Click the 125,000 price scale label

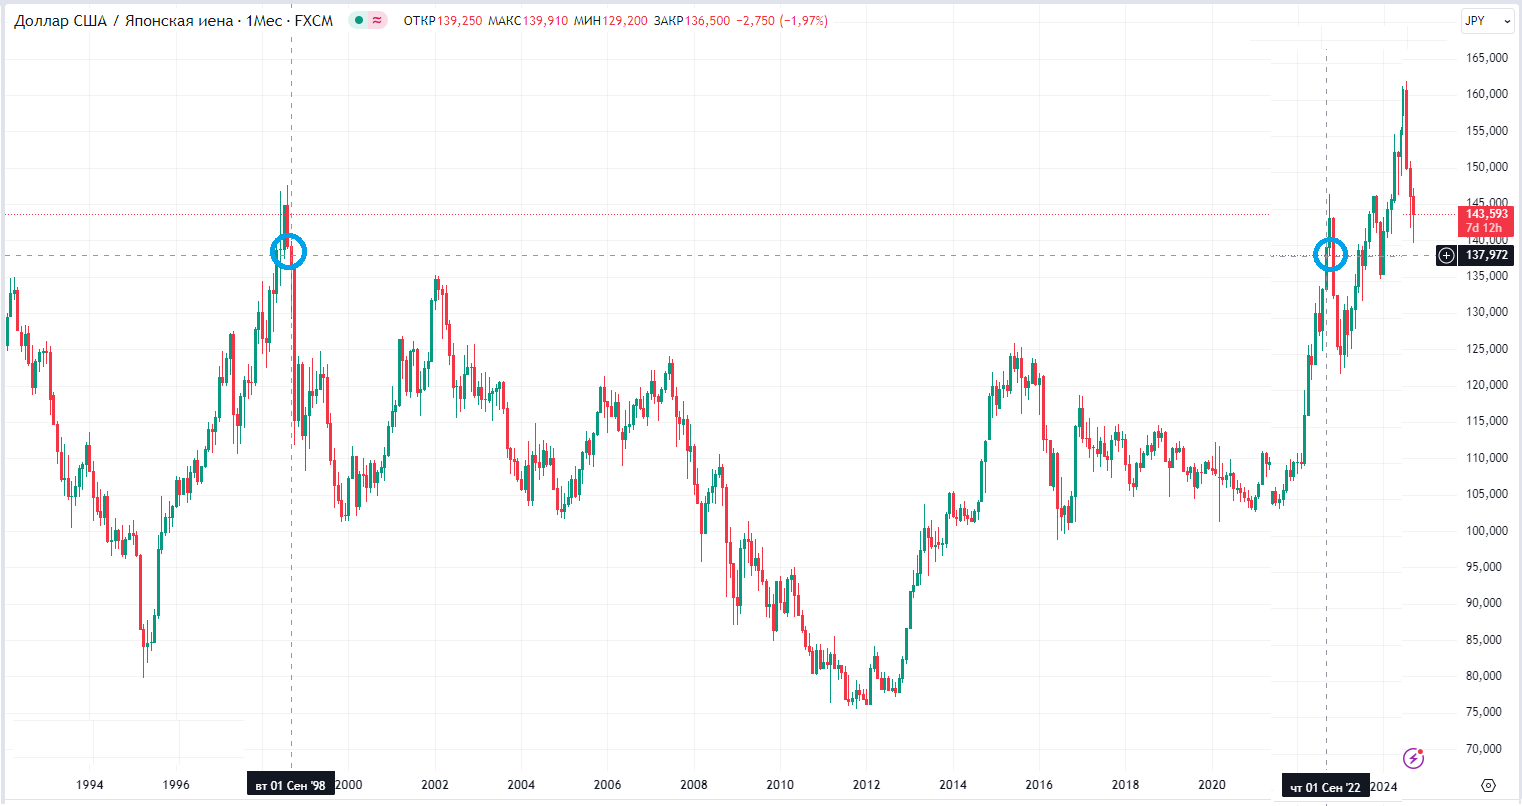coord(1487,349)
